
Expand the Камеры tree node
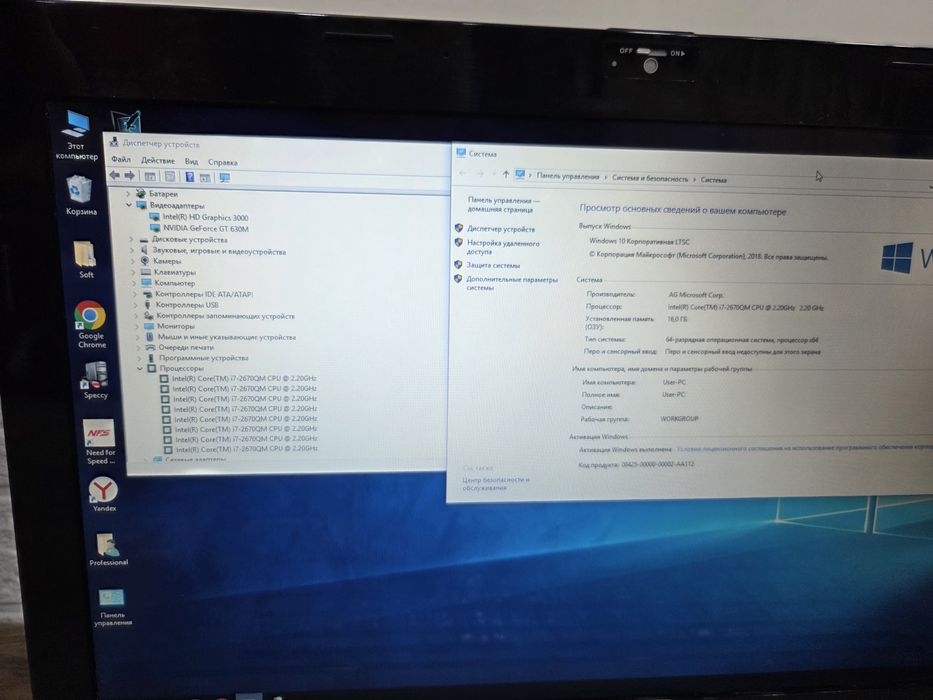tap(133, 261)
